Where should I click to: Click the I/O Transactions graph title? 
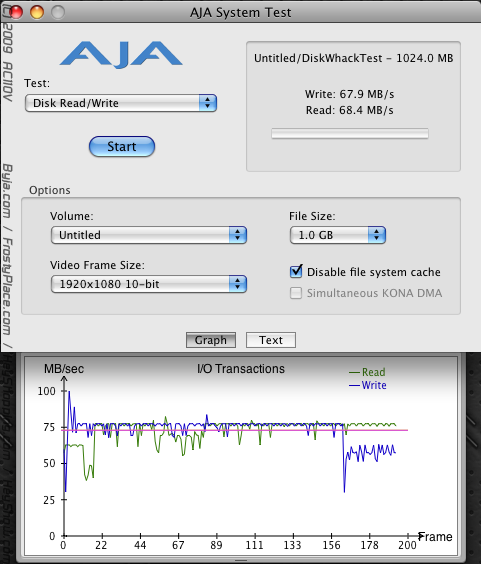coord(241,369)
